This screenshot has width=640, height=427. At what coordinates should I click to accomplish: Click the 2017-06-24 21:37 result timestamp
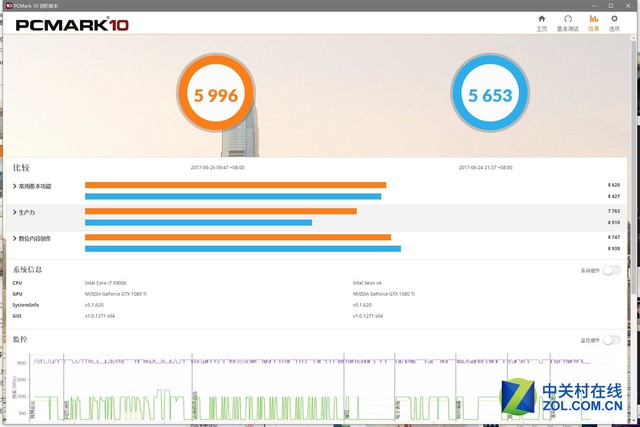485,168
